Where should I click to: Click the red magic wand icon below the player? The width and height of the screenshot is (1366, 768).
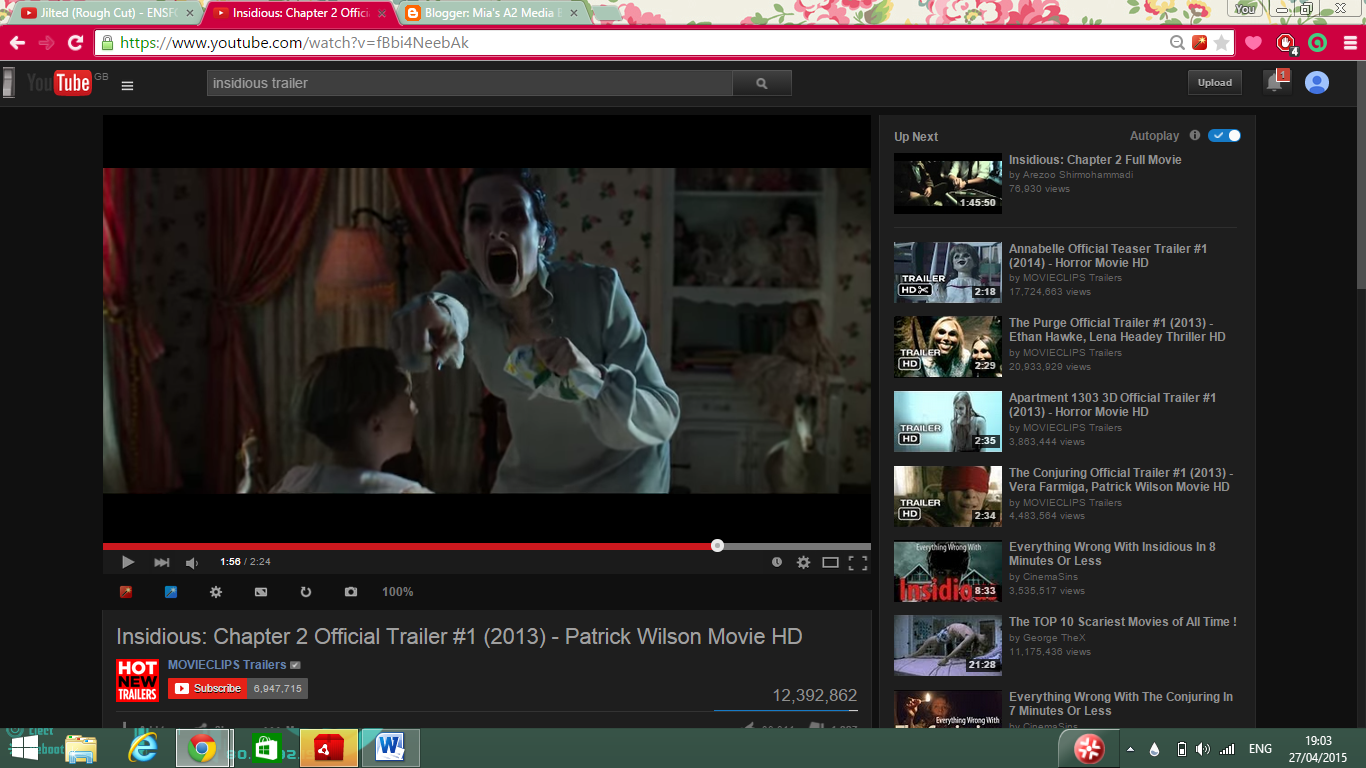tap(126, 592)
